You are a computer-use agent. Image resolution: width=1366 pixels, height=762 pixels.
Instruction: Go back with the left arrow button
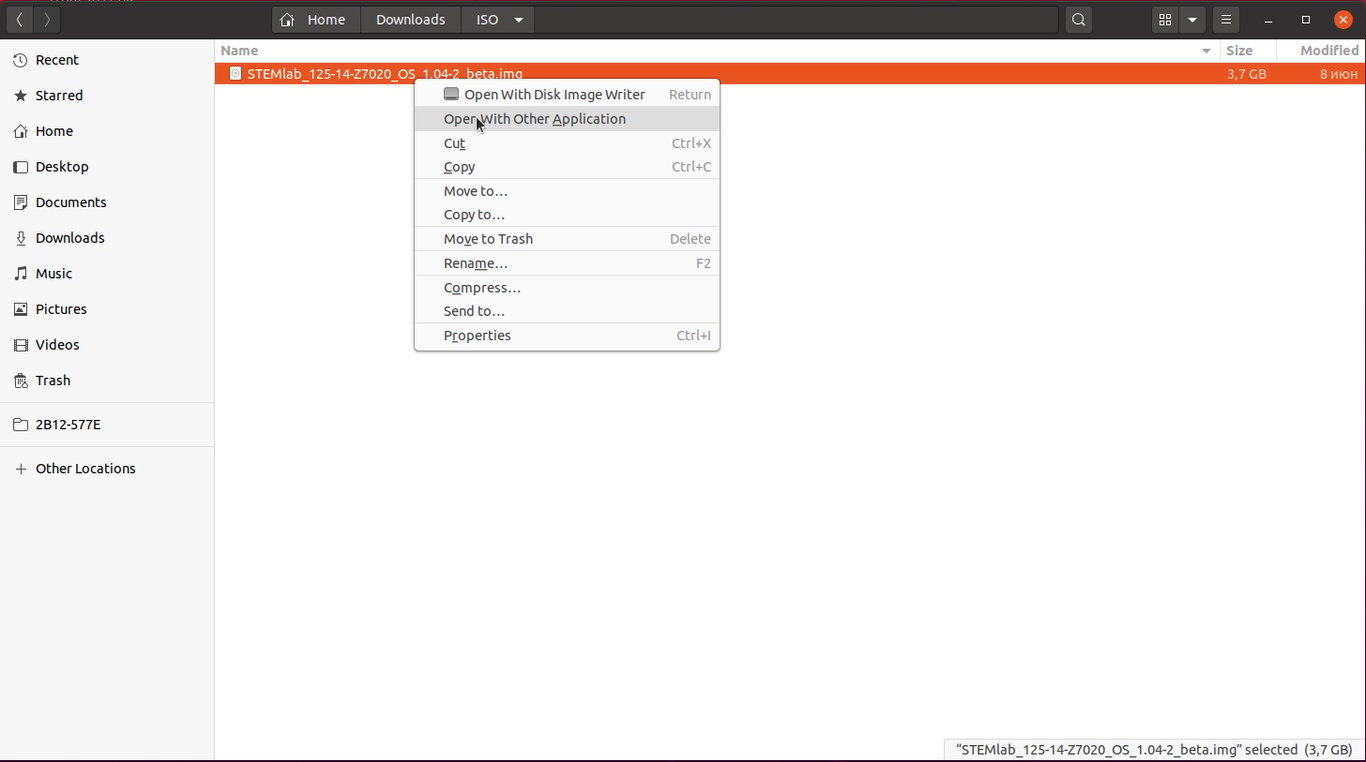19,20
